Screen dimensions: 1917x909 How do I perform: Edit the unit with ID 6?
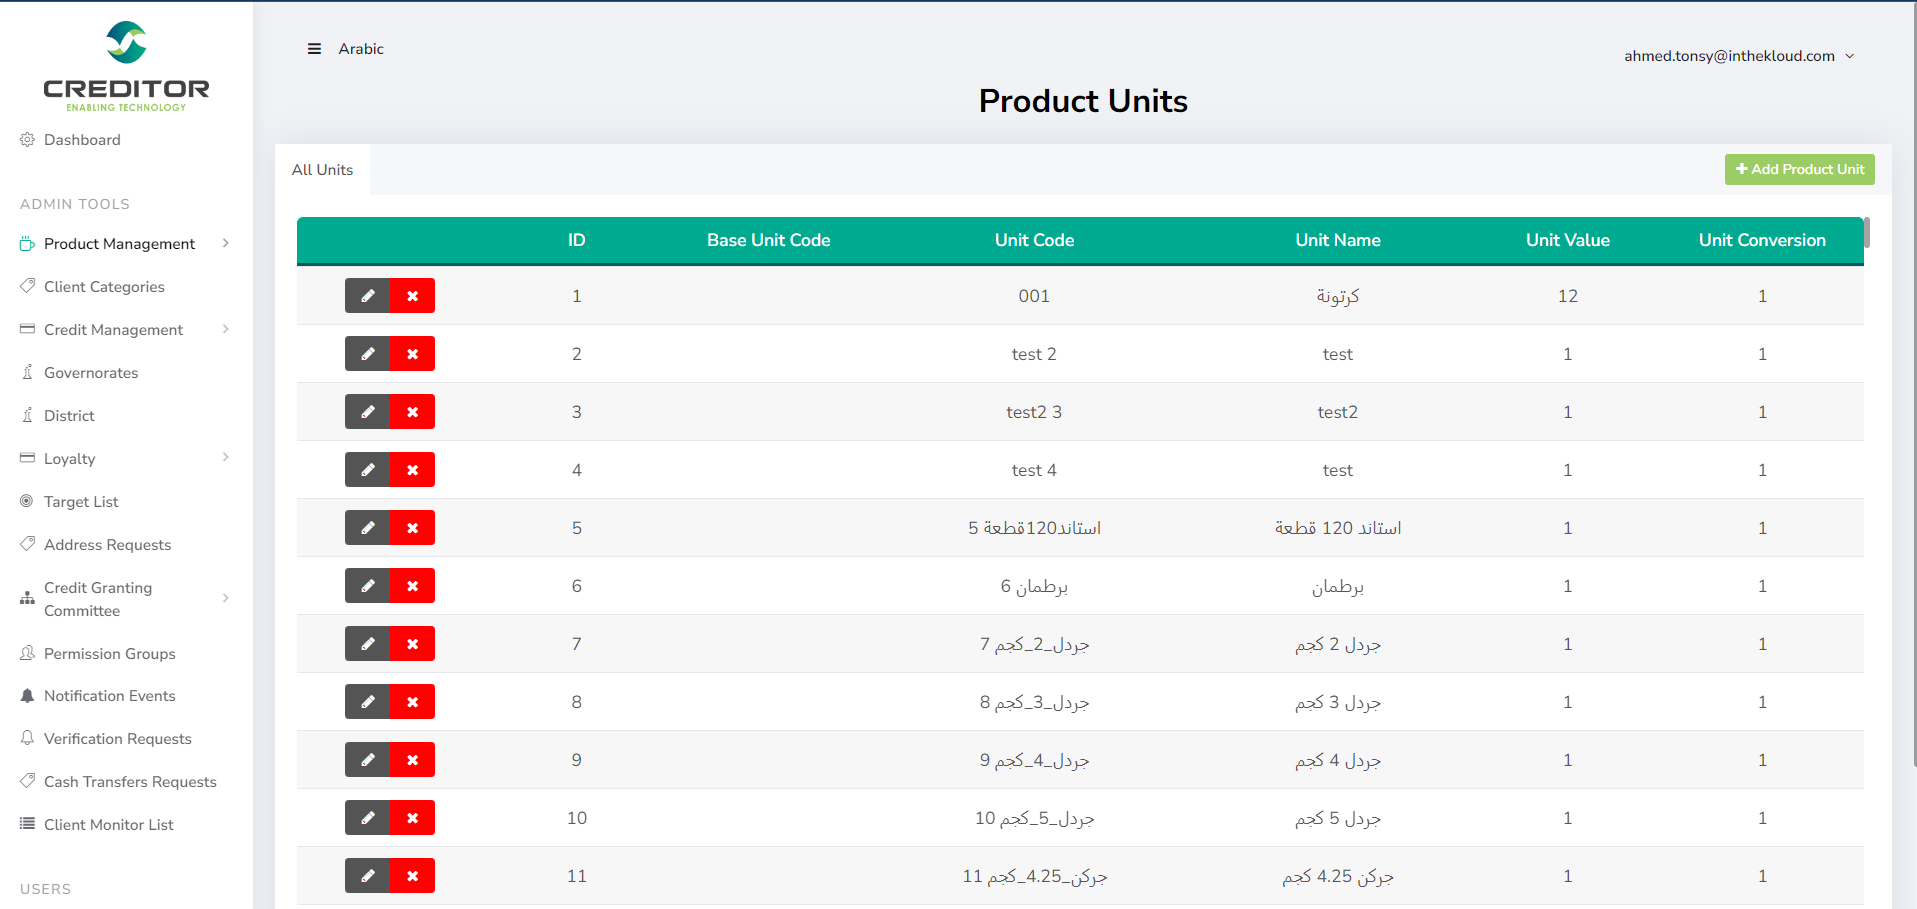[367, 586]
